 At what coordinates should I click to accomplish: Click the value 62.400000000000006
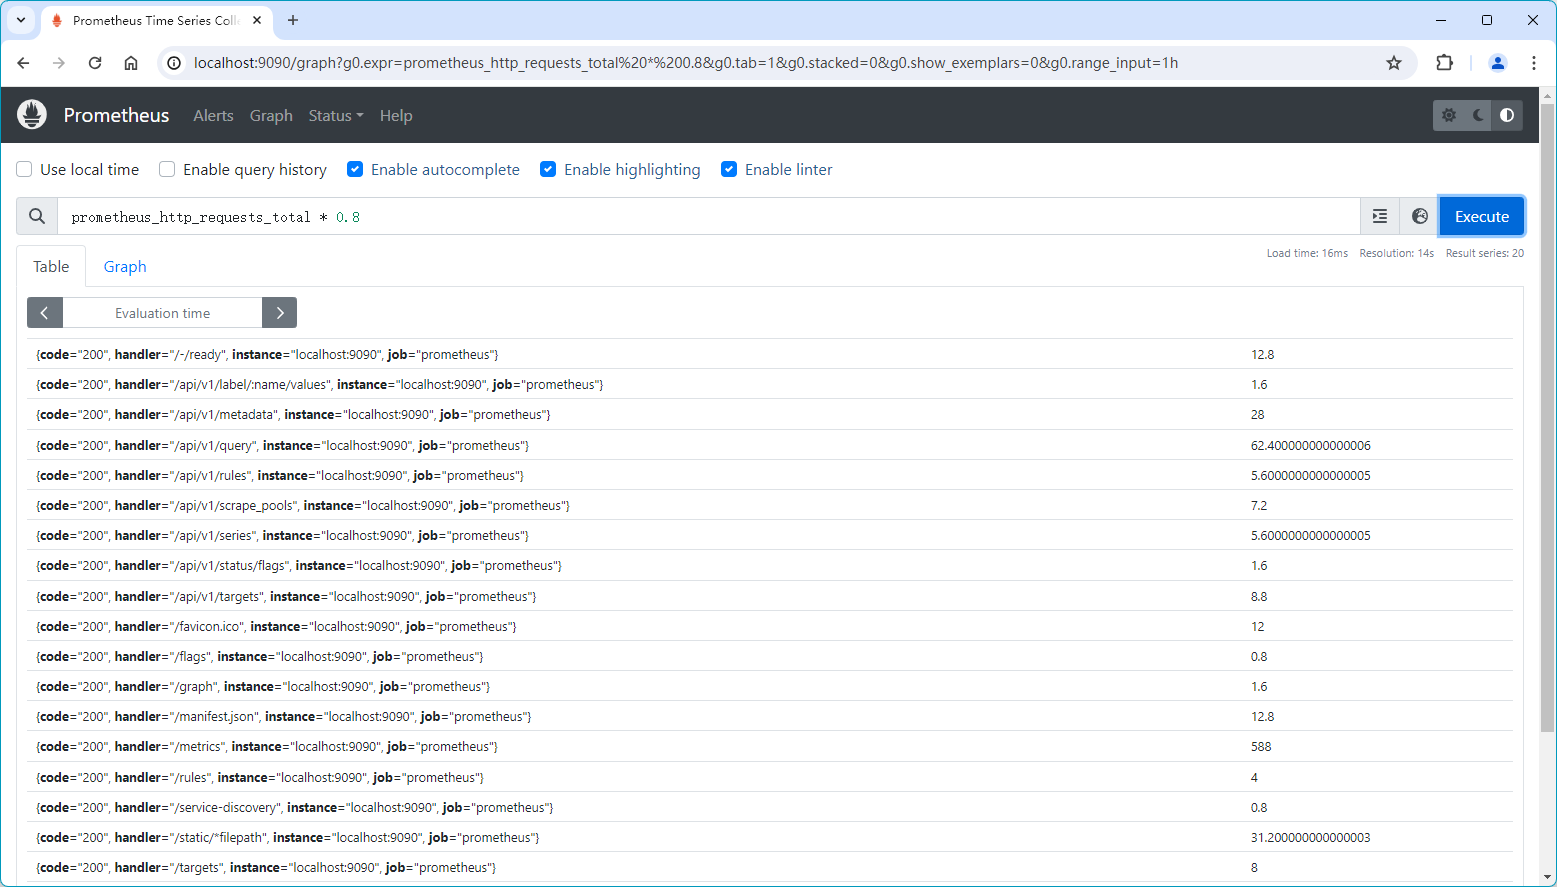pos(1311,445)
